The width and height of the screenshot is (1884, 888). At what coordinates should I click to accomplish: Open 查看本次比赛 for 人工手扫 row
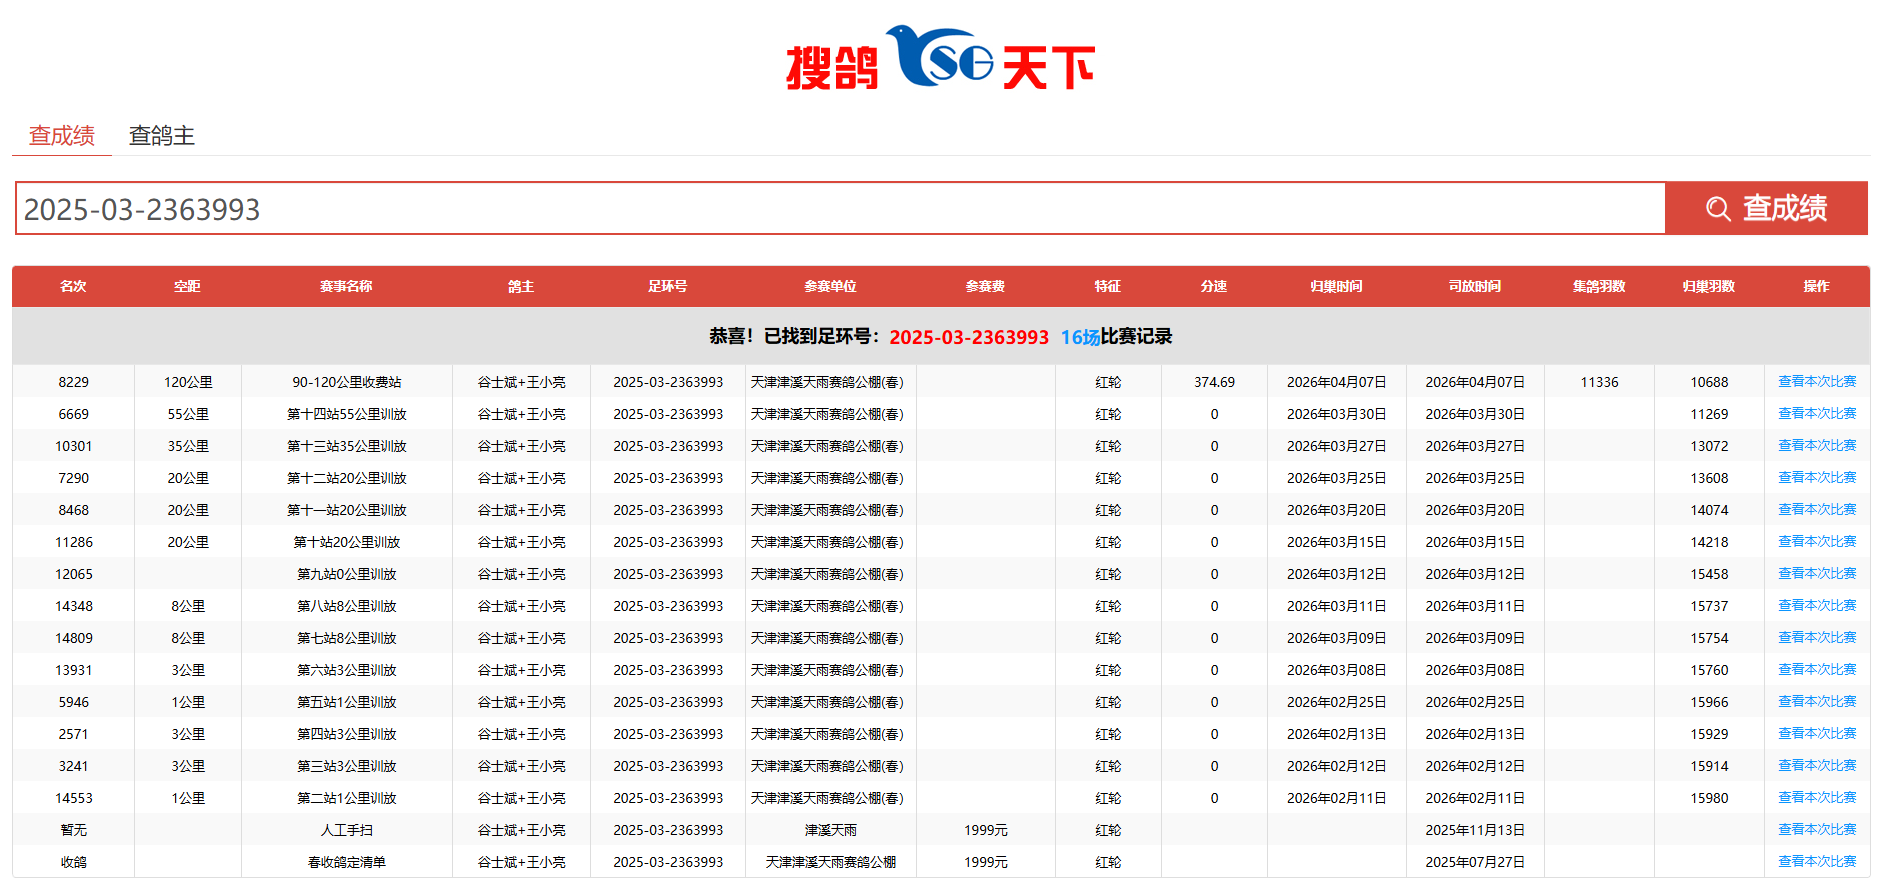[x=1816, y=829]
